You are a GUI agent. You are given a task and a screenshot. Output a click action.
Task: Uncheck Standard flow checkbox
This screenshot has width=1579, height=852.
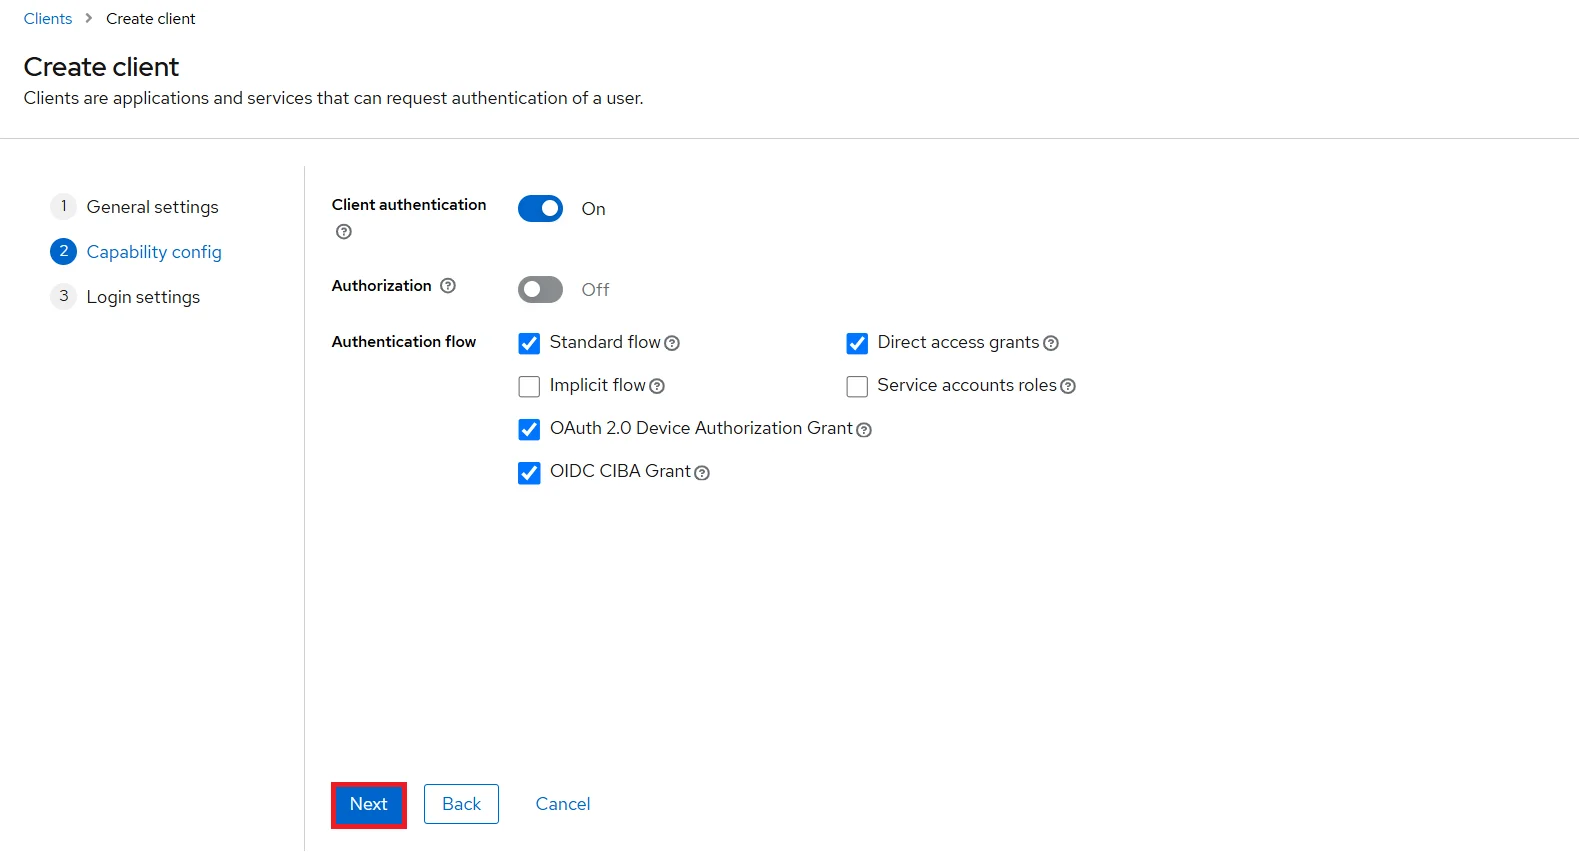pyautogui.click(x=529, y=343)
